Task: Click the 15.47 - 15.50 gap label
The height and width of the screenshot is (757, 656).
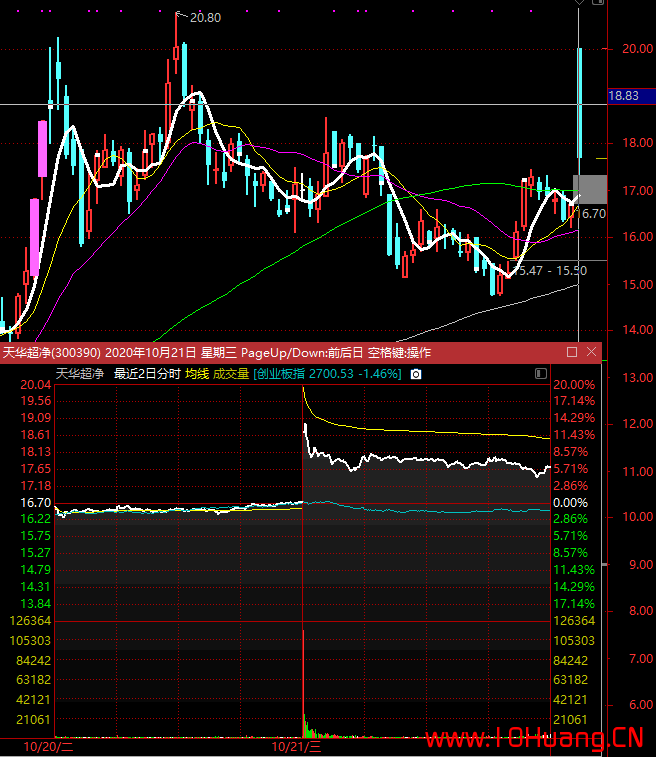Action: 549,271
